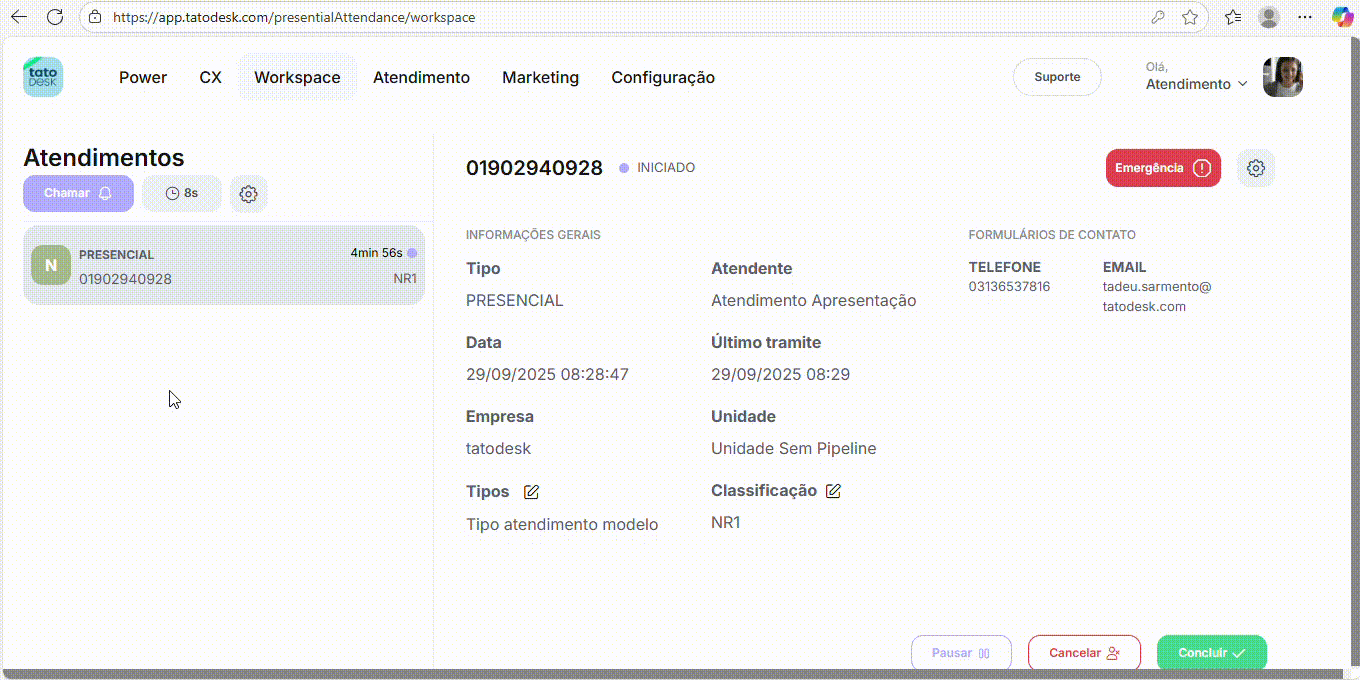Click the green Concluir button
The image size is (1360, 680).
point(1211,653)
